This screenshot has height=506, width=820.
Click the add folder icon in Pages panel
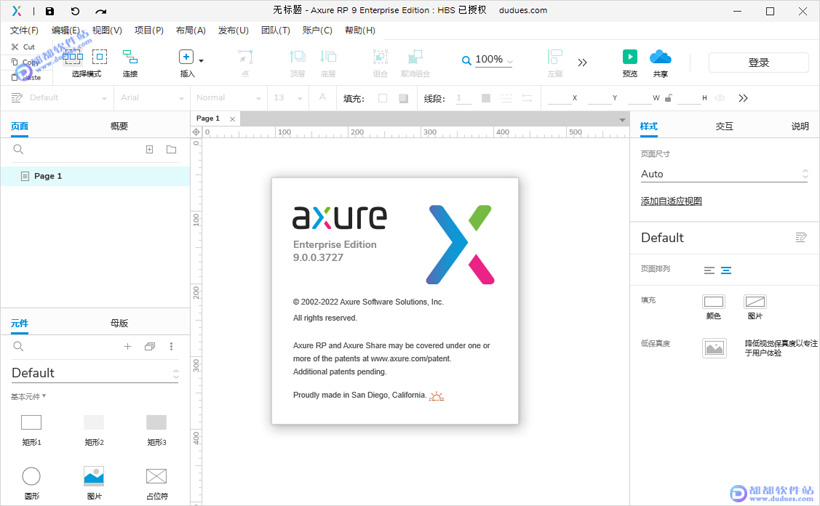(171, 150)
